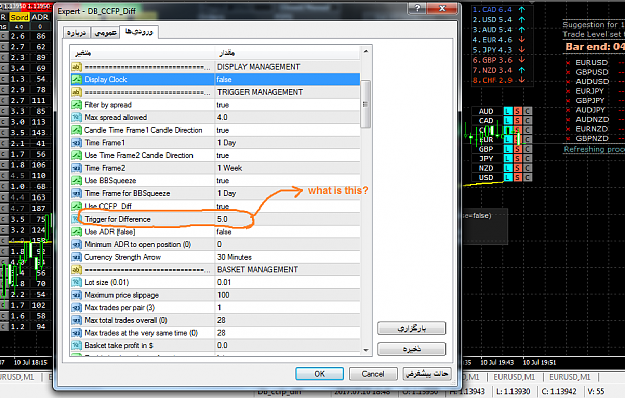Click the Cancel button
Image resolution: width=625 pixels, height=398 pixels.
[373, 374]
